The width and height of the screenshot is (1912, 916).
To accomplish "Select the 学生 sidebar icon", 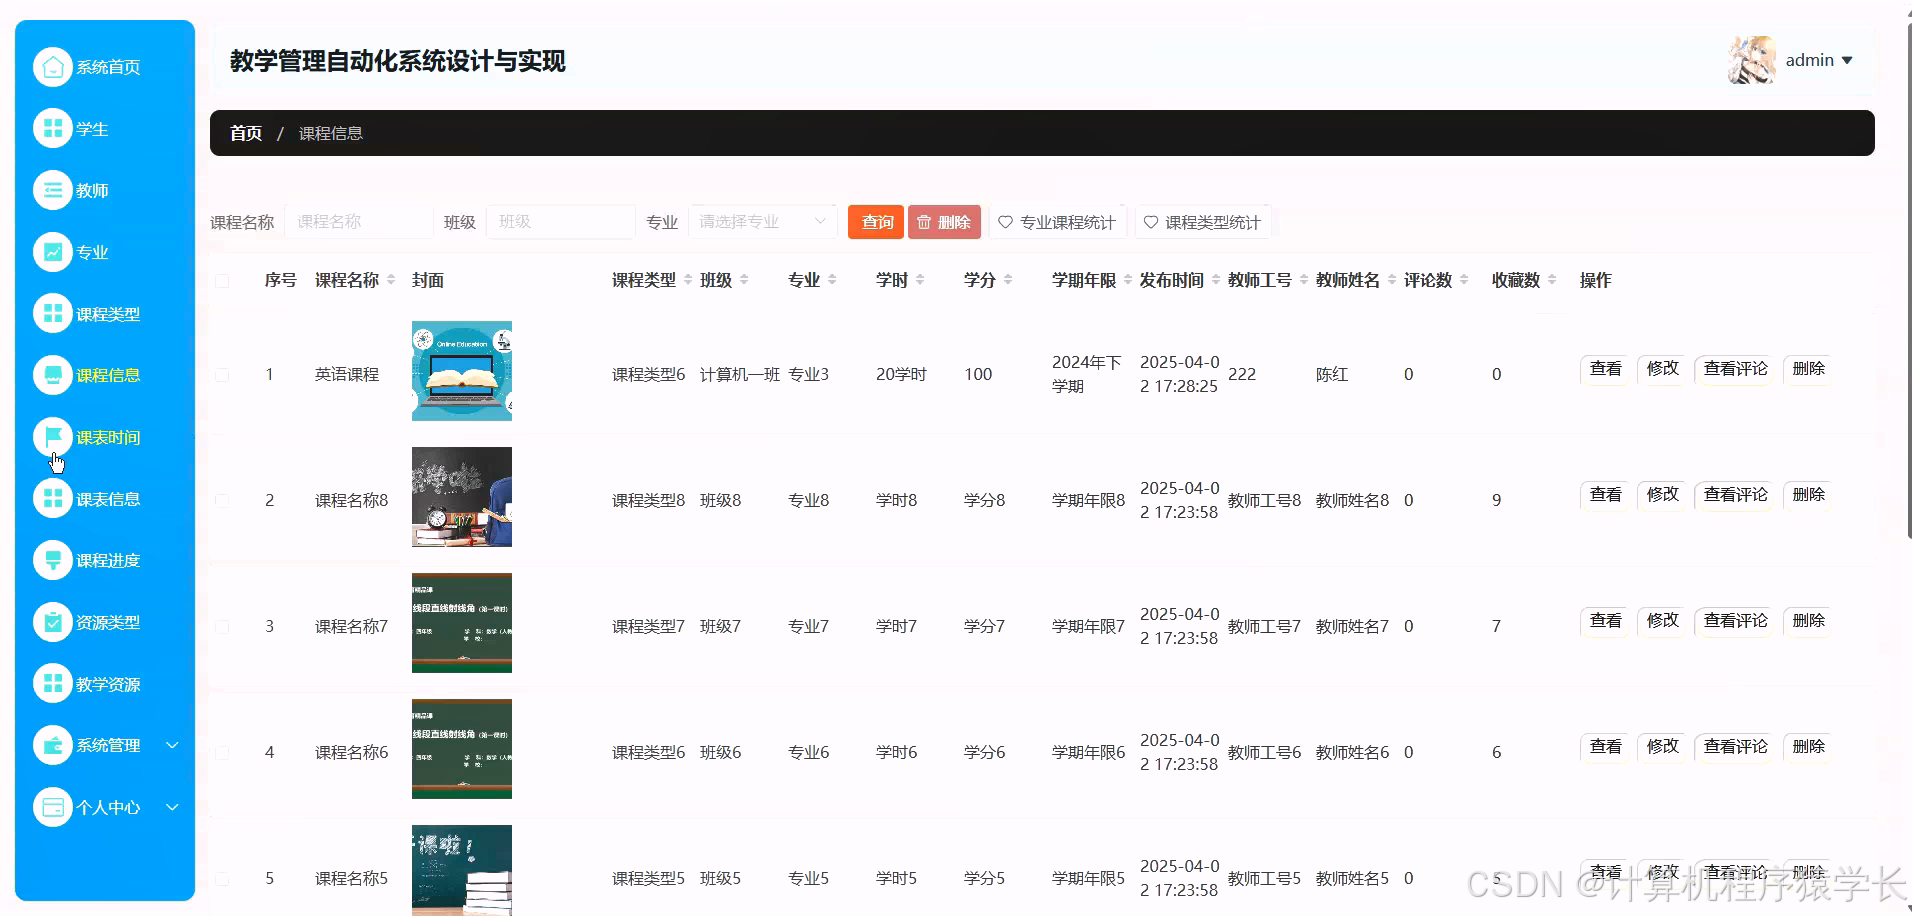I will 54,128.
